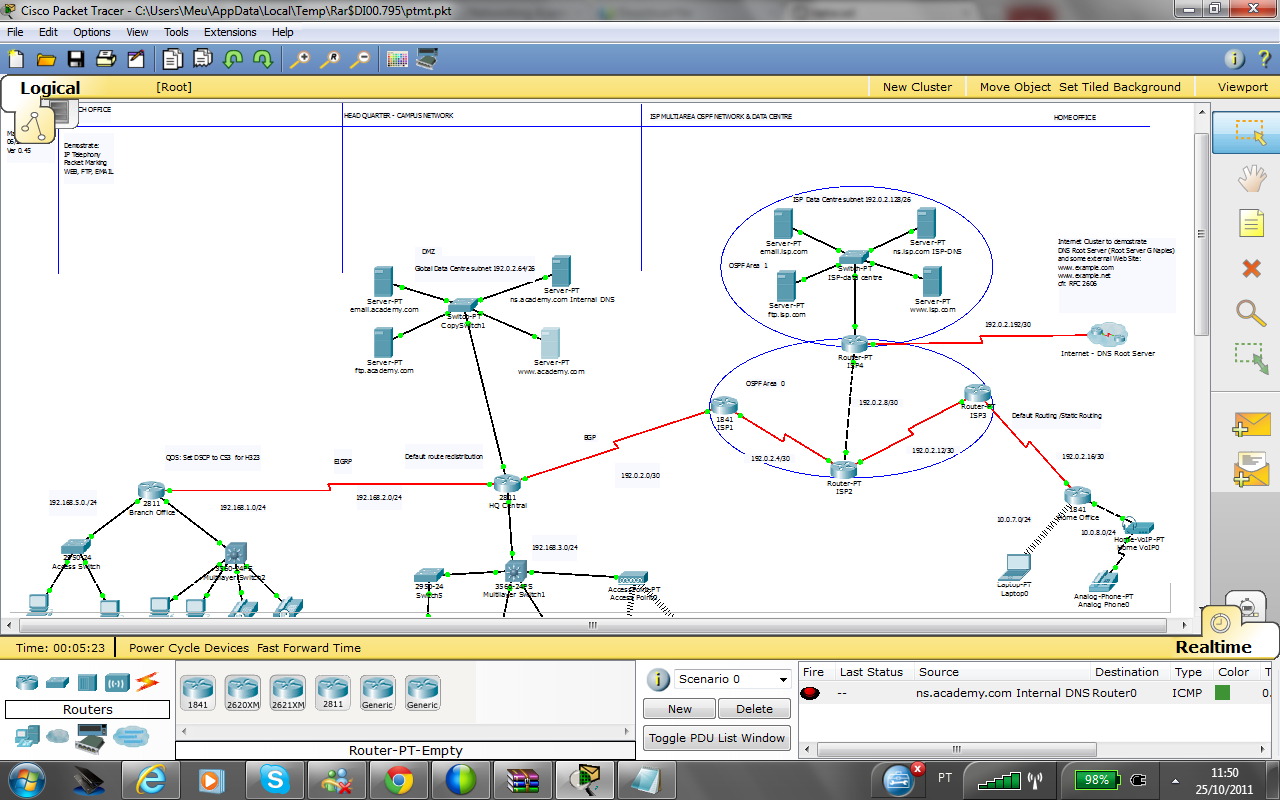Select the Place Note tool
1280x800 pixels.
[x=1251, y=223]
